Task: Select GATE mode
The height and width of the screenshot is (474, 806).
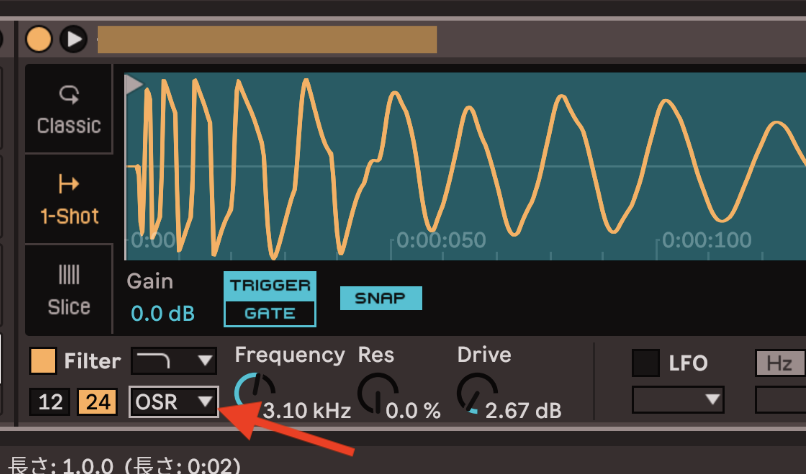Action: click(x=270, y=313)
